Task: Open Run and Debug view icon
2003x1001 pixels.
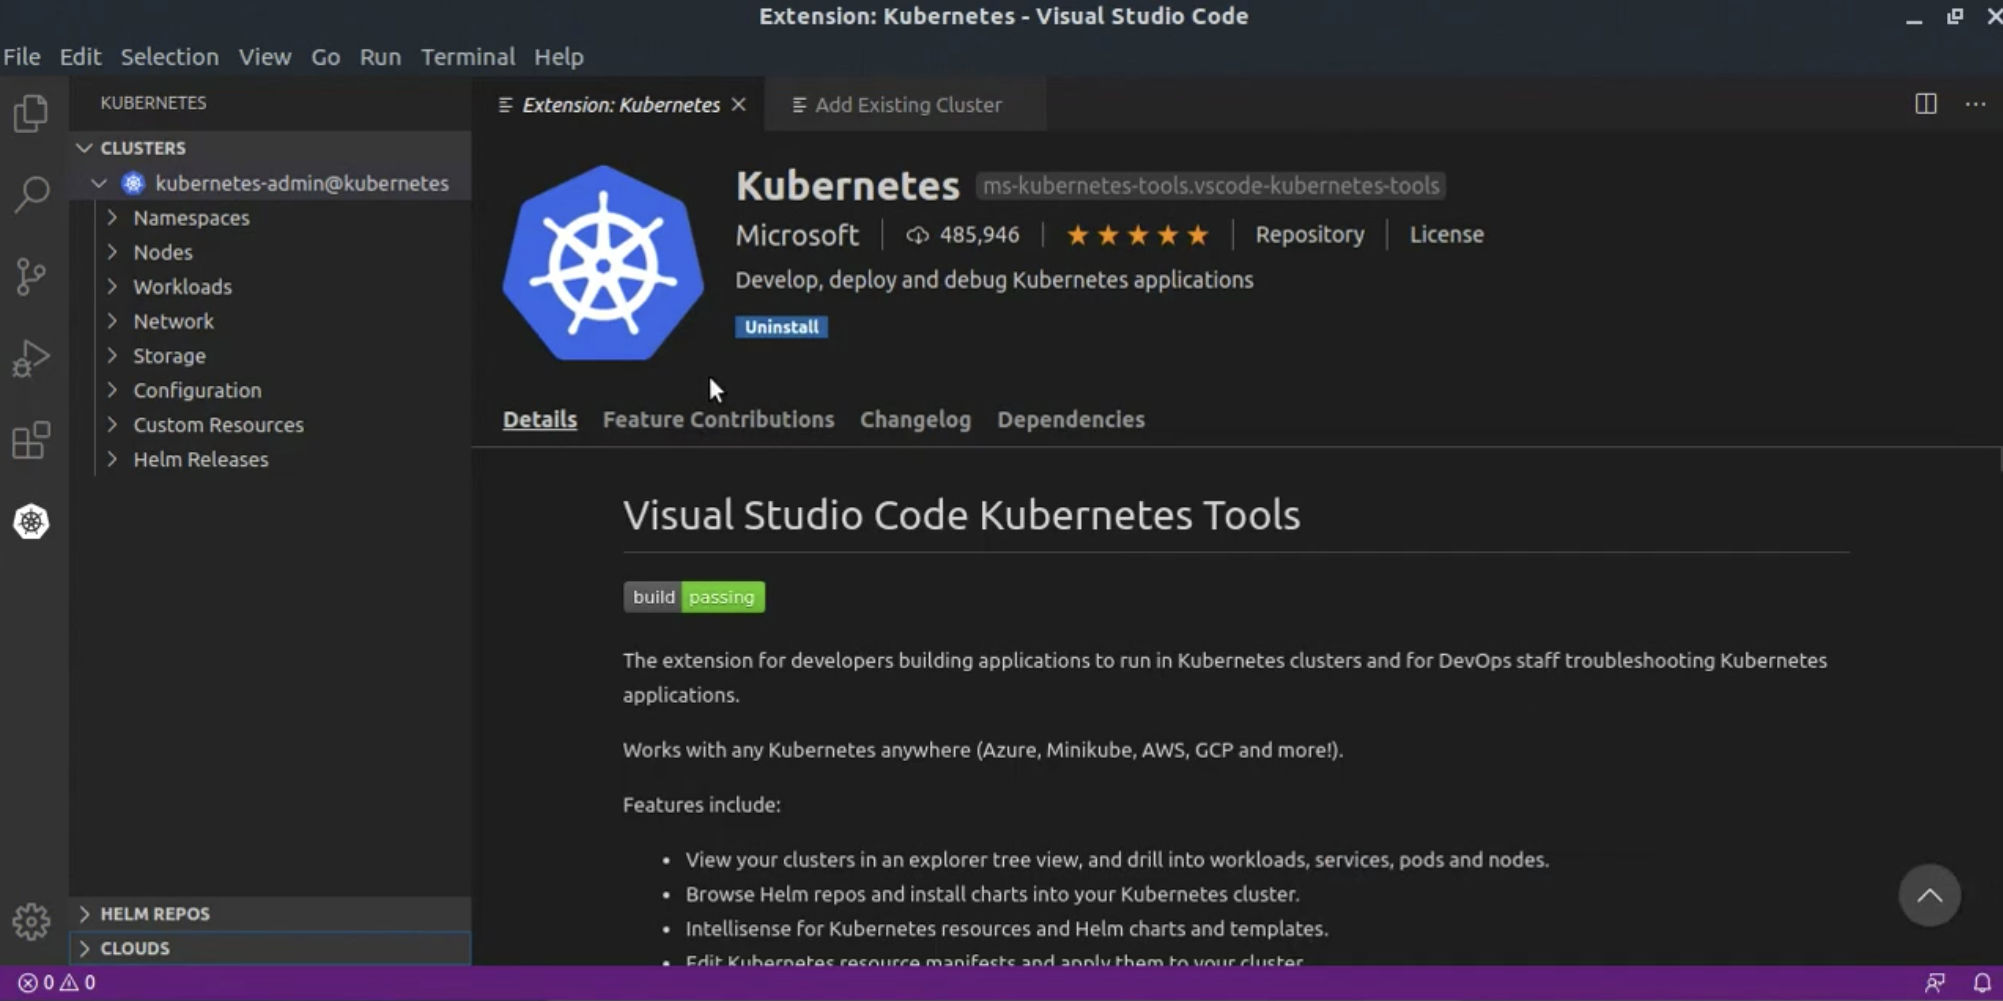Action: click(x=31, y=358)
